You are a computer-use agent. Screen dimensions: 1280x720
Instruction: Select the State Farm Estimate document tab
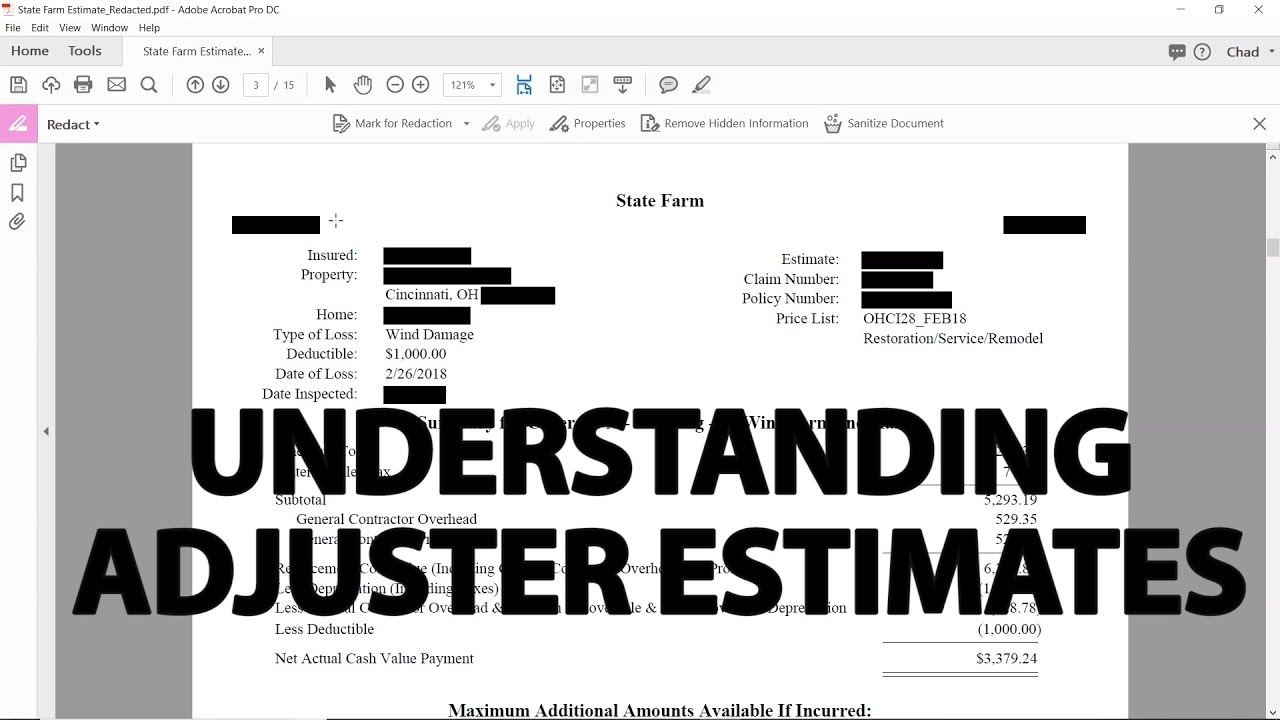click(196, 51)
